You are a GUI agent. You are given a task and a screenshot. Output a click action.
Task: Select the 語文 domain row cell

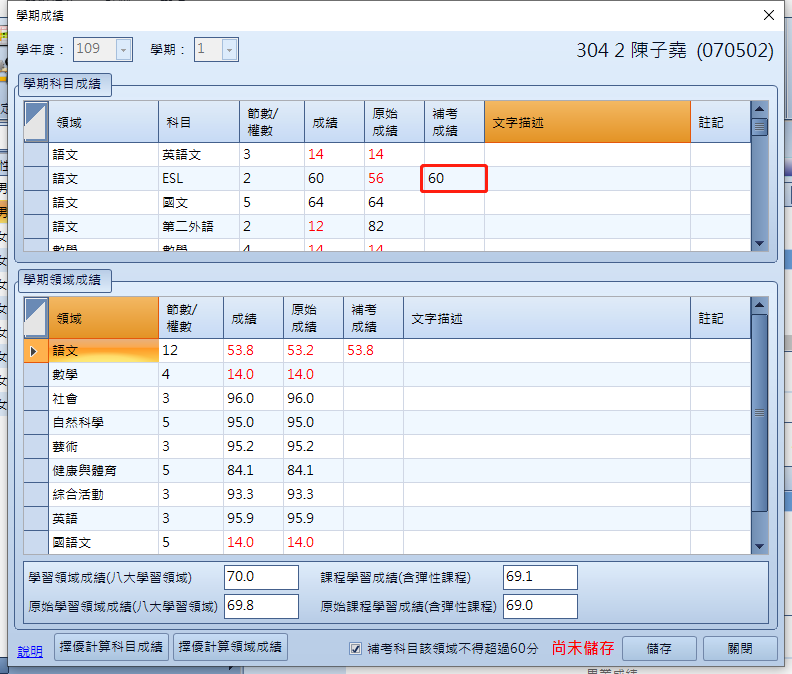point(104,351)
